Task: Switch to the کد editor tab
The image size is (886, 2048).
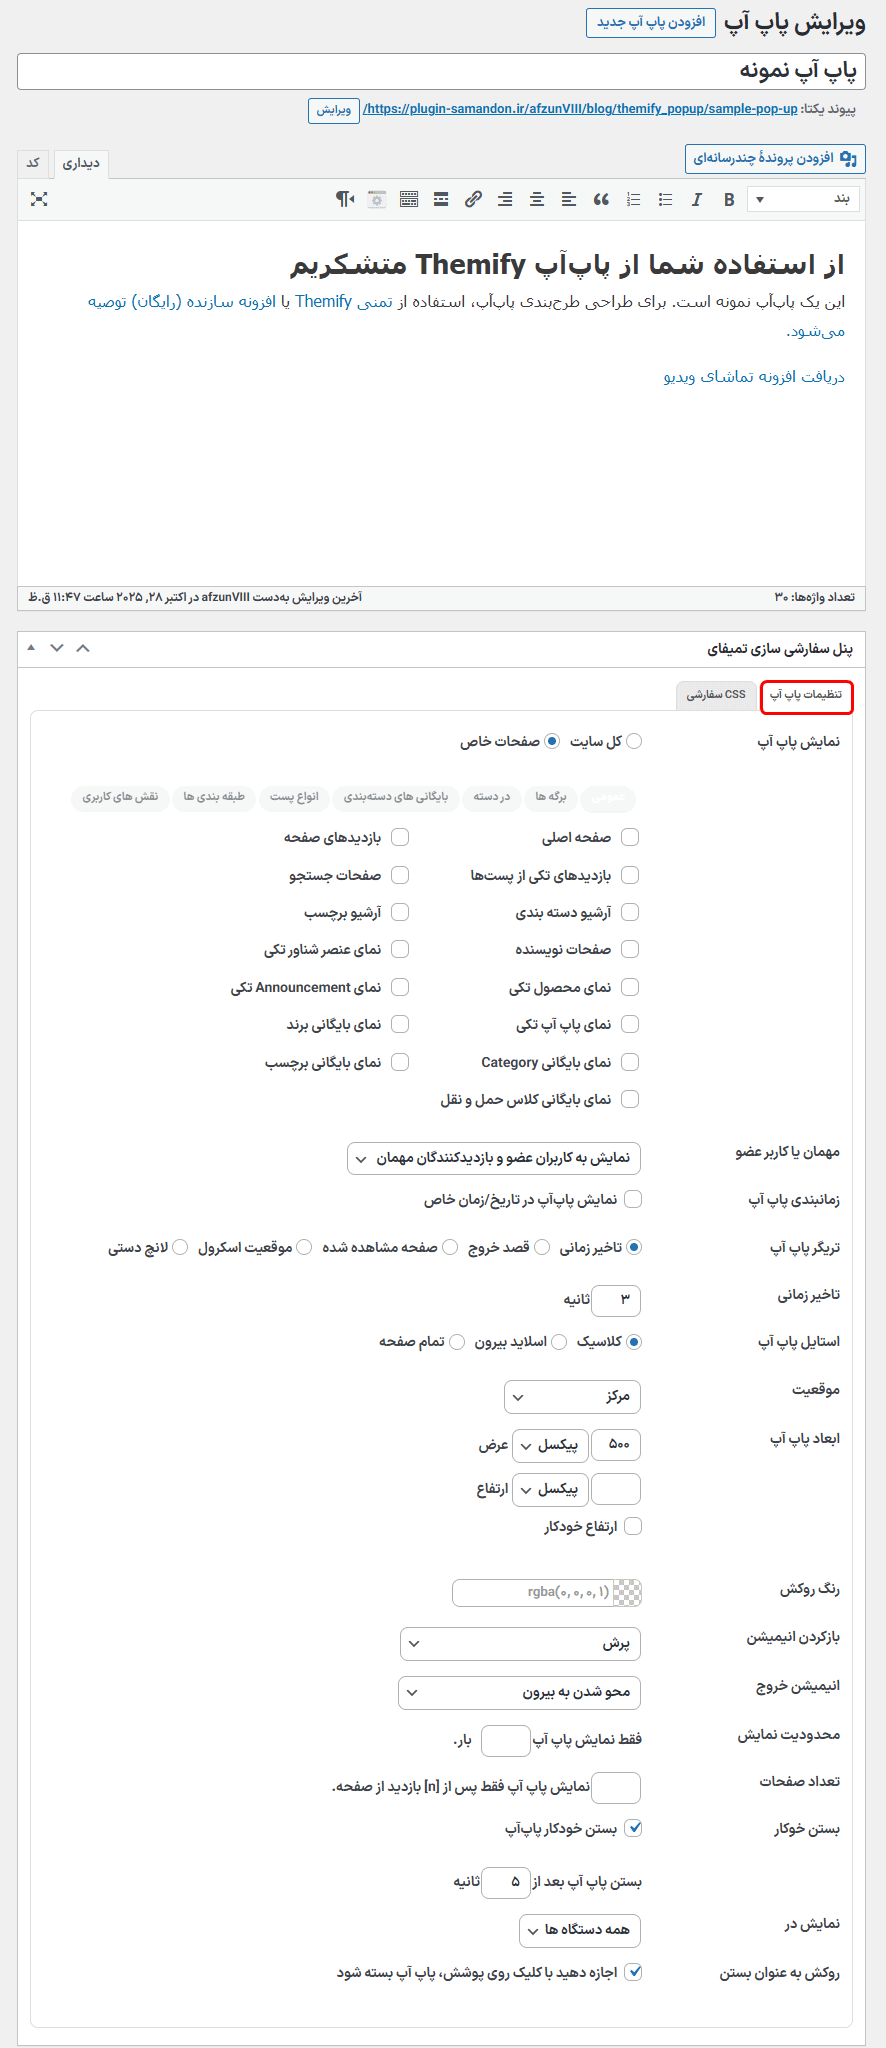Action: 33,163
